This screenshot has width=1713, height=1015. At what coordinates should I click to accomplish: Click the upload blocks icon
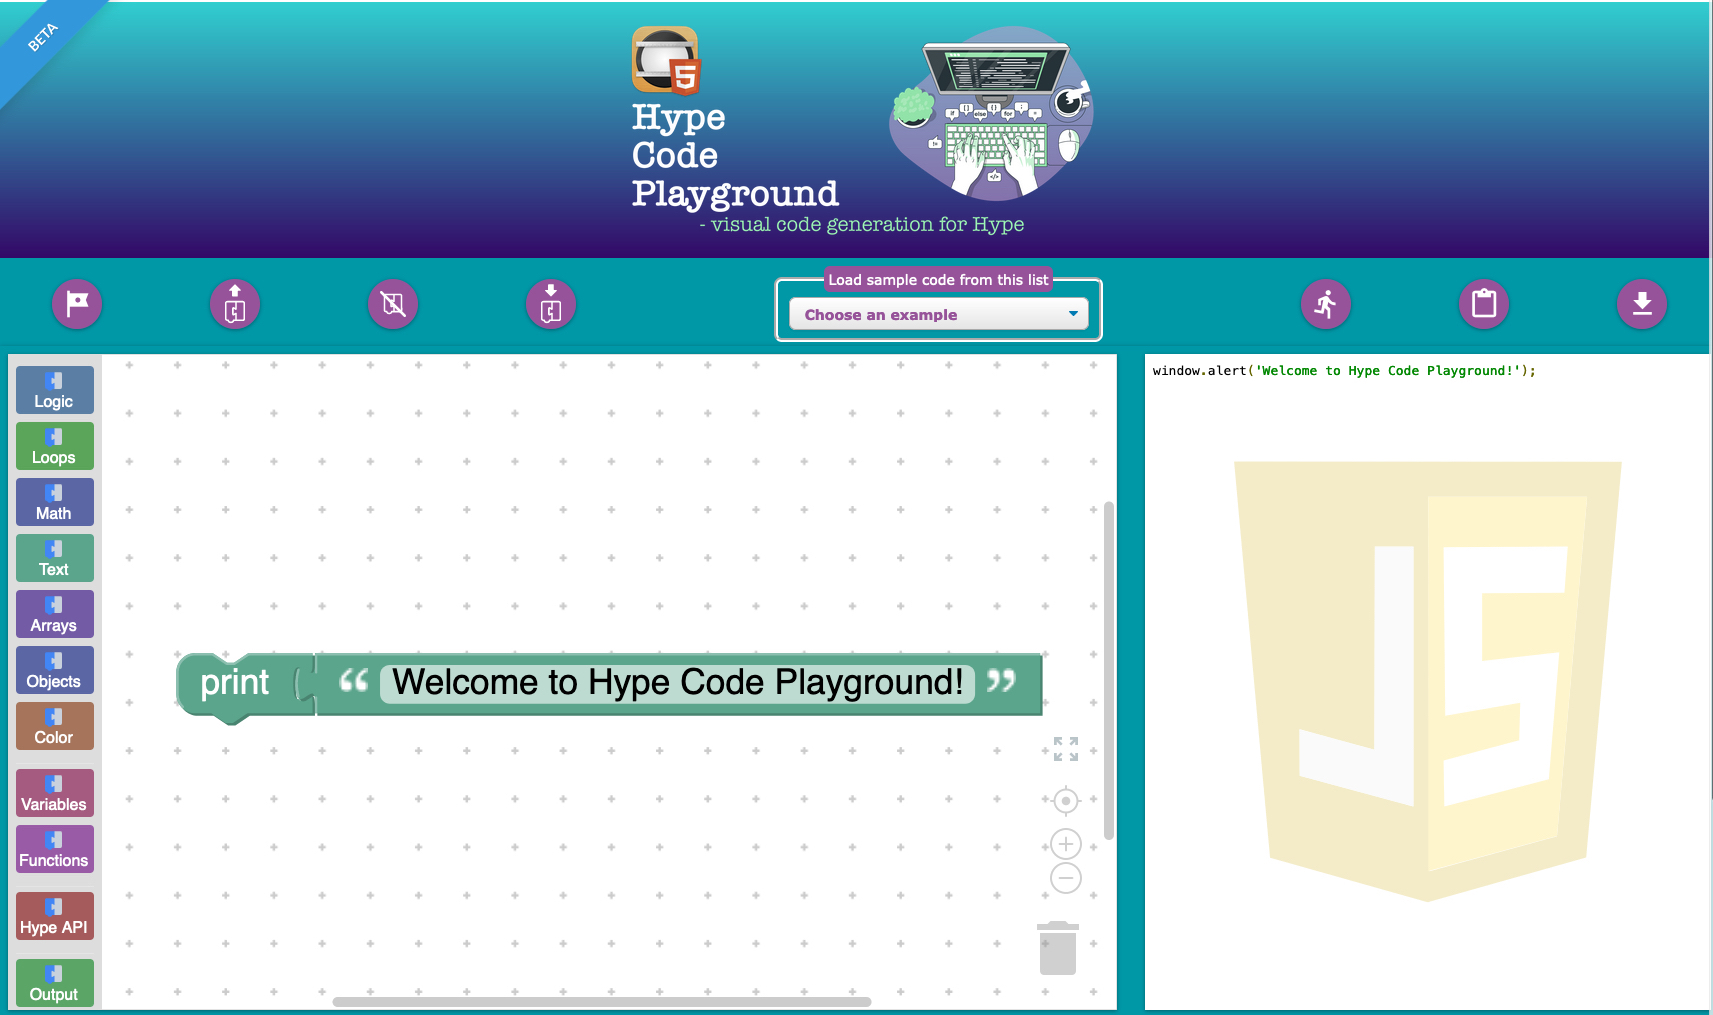tap(234, 305)
